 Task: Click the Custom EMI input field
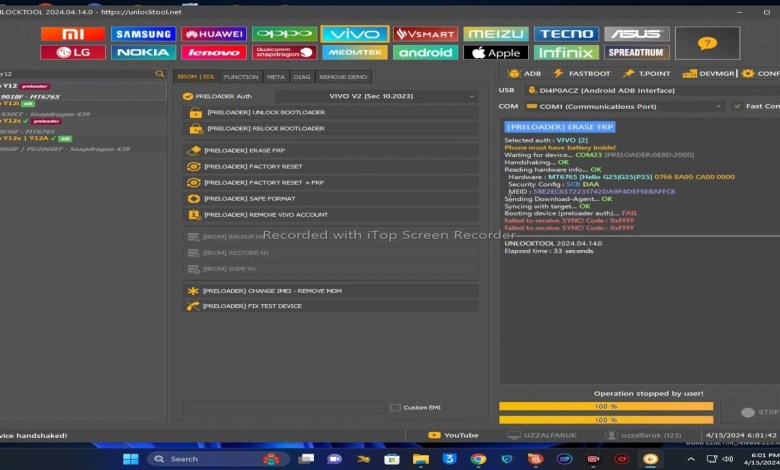point(284,407)
